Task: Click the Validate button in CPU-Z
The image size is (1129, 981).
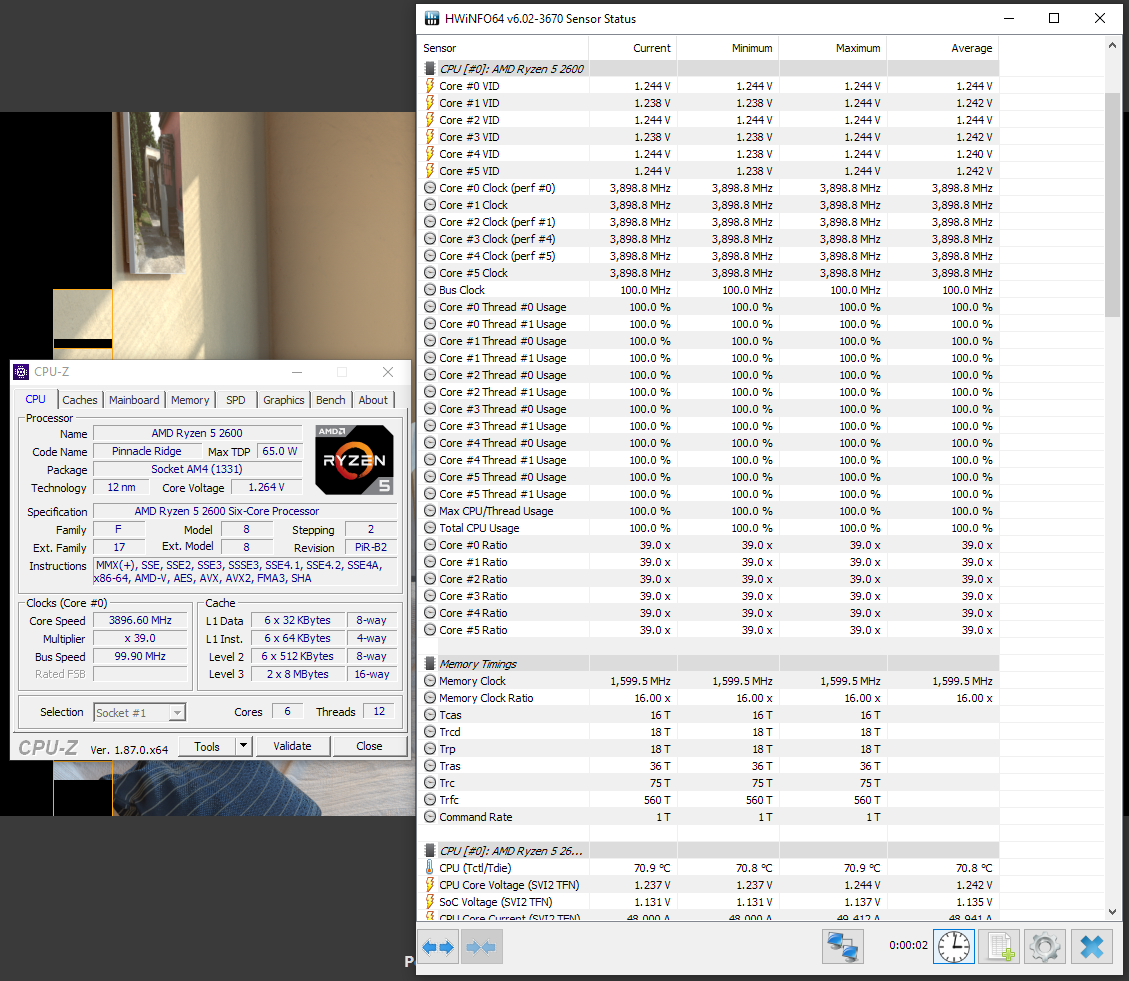Action: coord(292,746)
